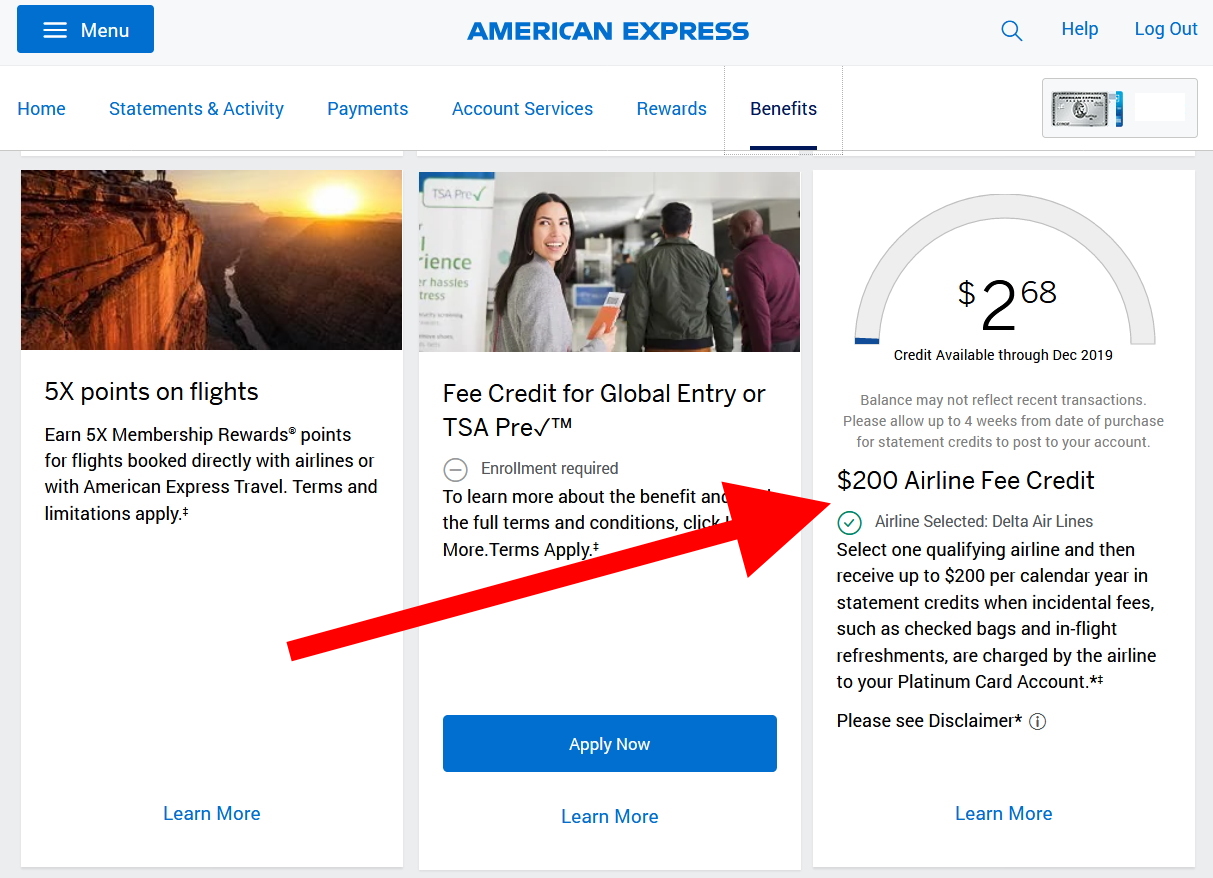Toggle the Airline Selected: Delta Air Lines checkmark

[849, 522]
